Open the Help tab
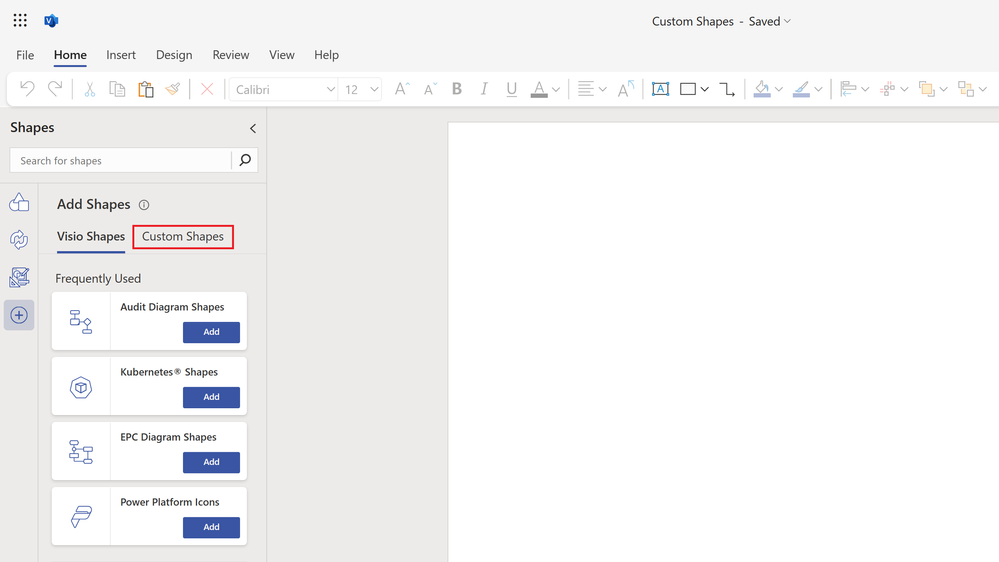Viewport: 999px width, 562px height. [326, 55]
